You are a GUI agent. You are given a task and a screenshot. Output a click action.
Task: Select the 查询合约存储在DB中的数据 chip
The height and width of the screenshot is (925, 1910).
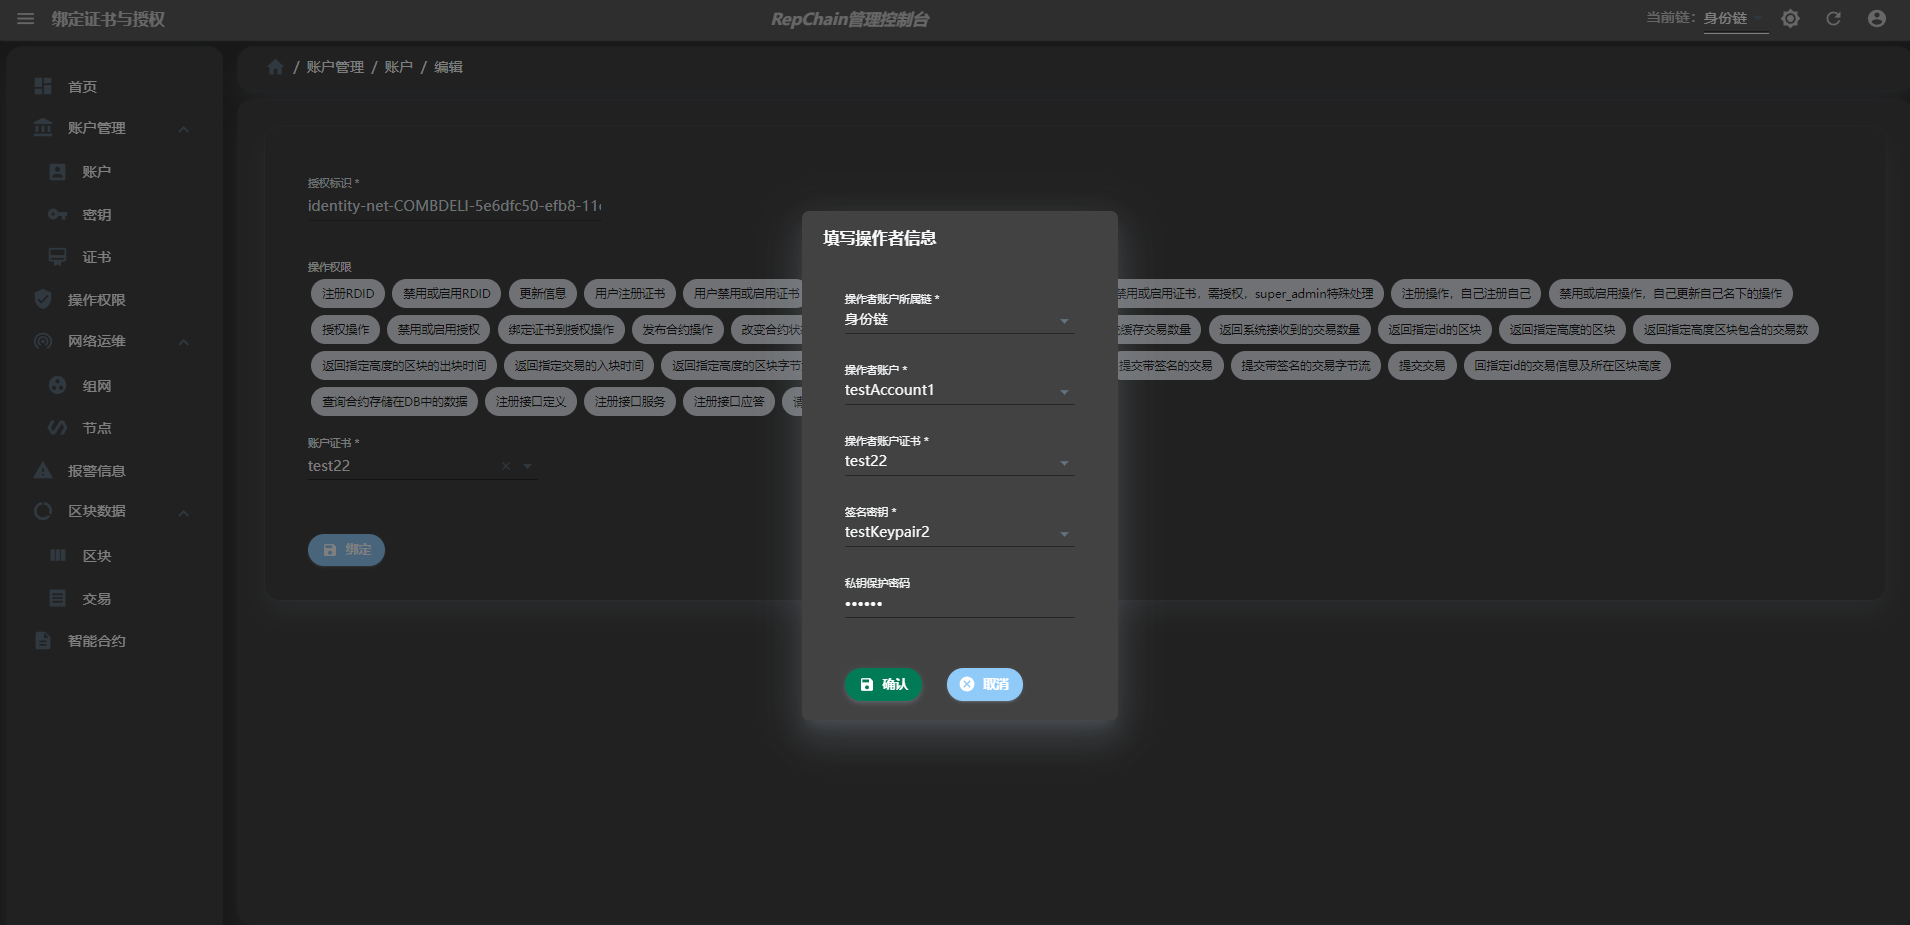pos(395,402)
